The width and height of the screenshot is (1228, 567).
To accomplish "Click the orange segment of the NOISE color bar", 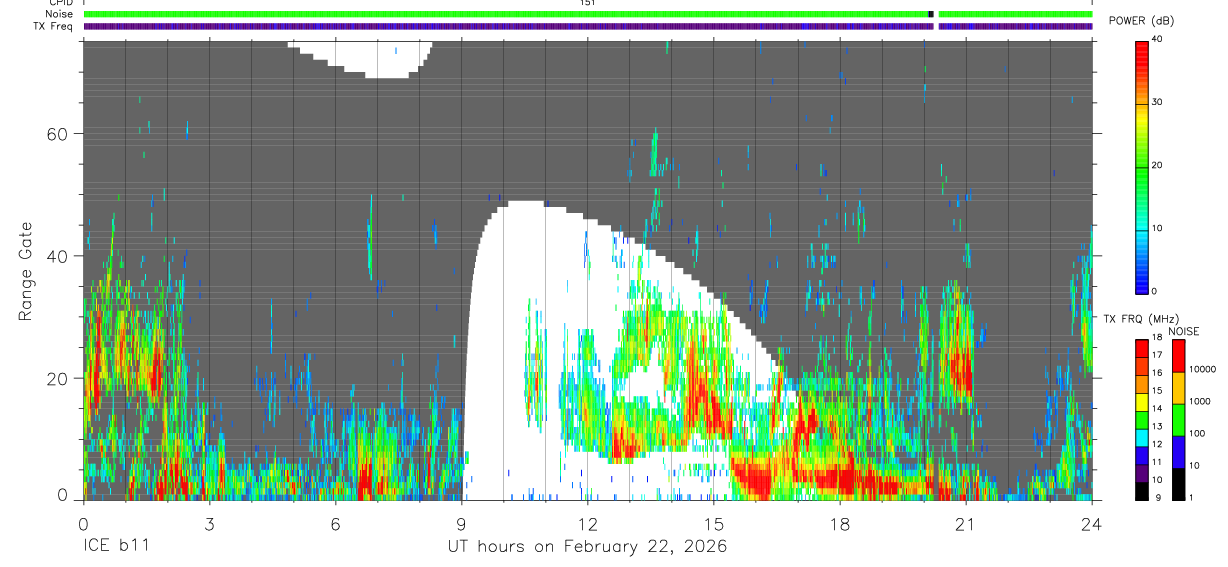I will (x=1179, y=387).
